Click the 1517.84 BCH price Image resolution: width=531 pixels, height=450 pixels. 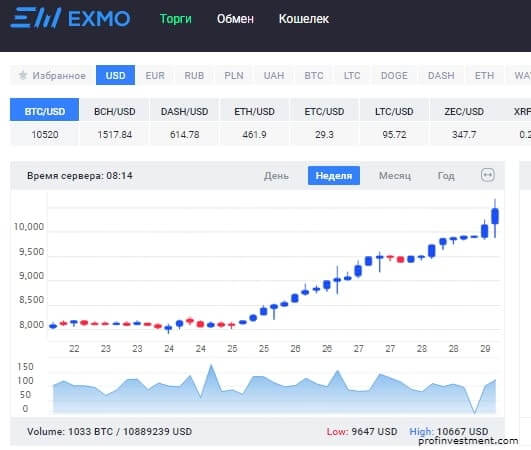point(115,135)
